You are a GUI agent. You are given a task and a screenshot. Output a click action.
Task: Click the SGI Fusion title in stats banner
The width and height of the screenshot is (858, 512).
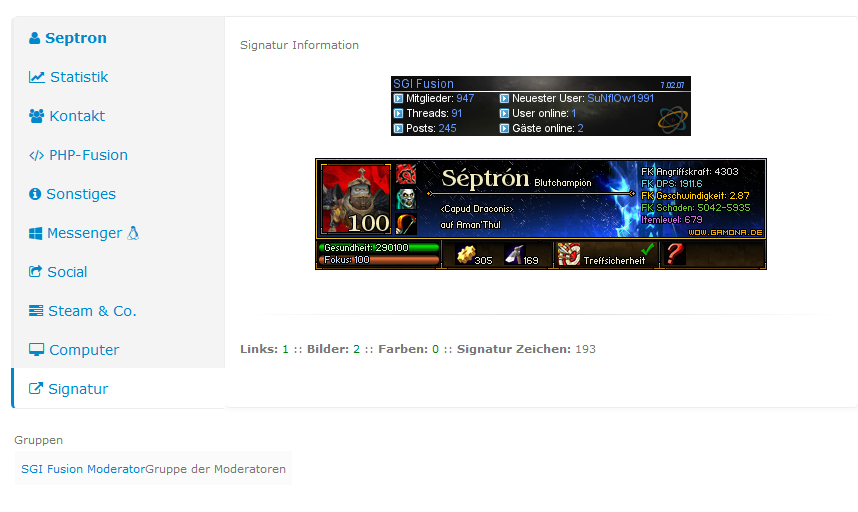[x=424, y=84]
